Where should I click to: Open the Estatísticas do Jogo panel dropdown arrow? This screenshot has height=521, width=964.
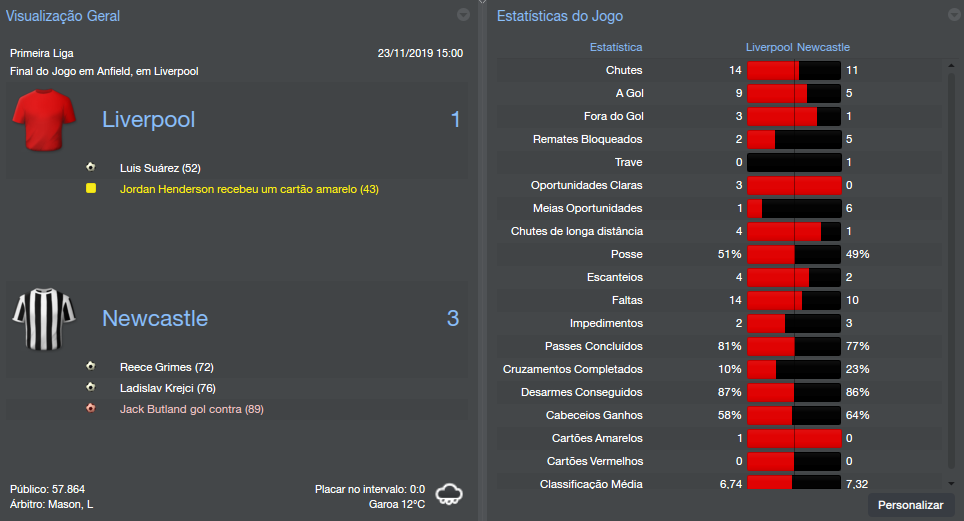952,15
